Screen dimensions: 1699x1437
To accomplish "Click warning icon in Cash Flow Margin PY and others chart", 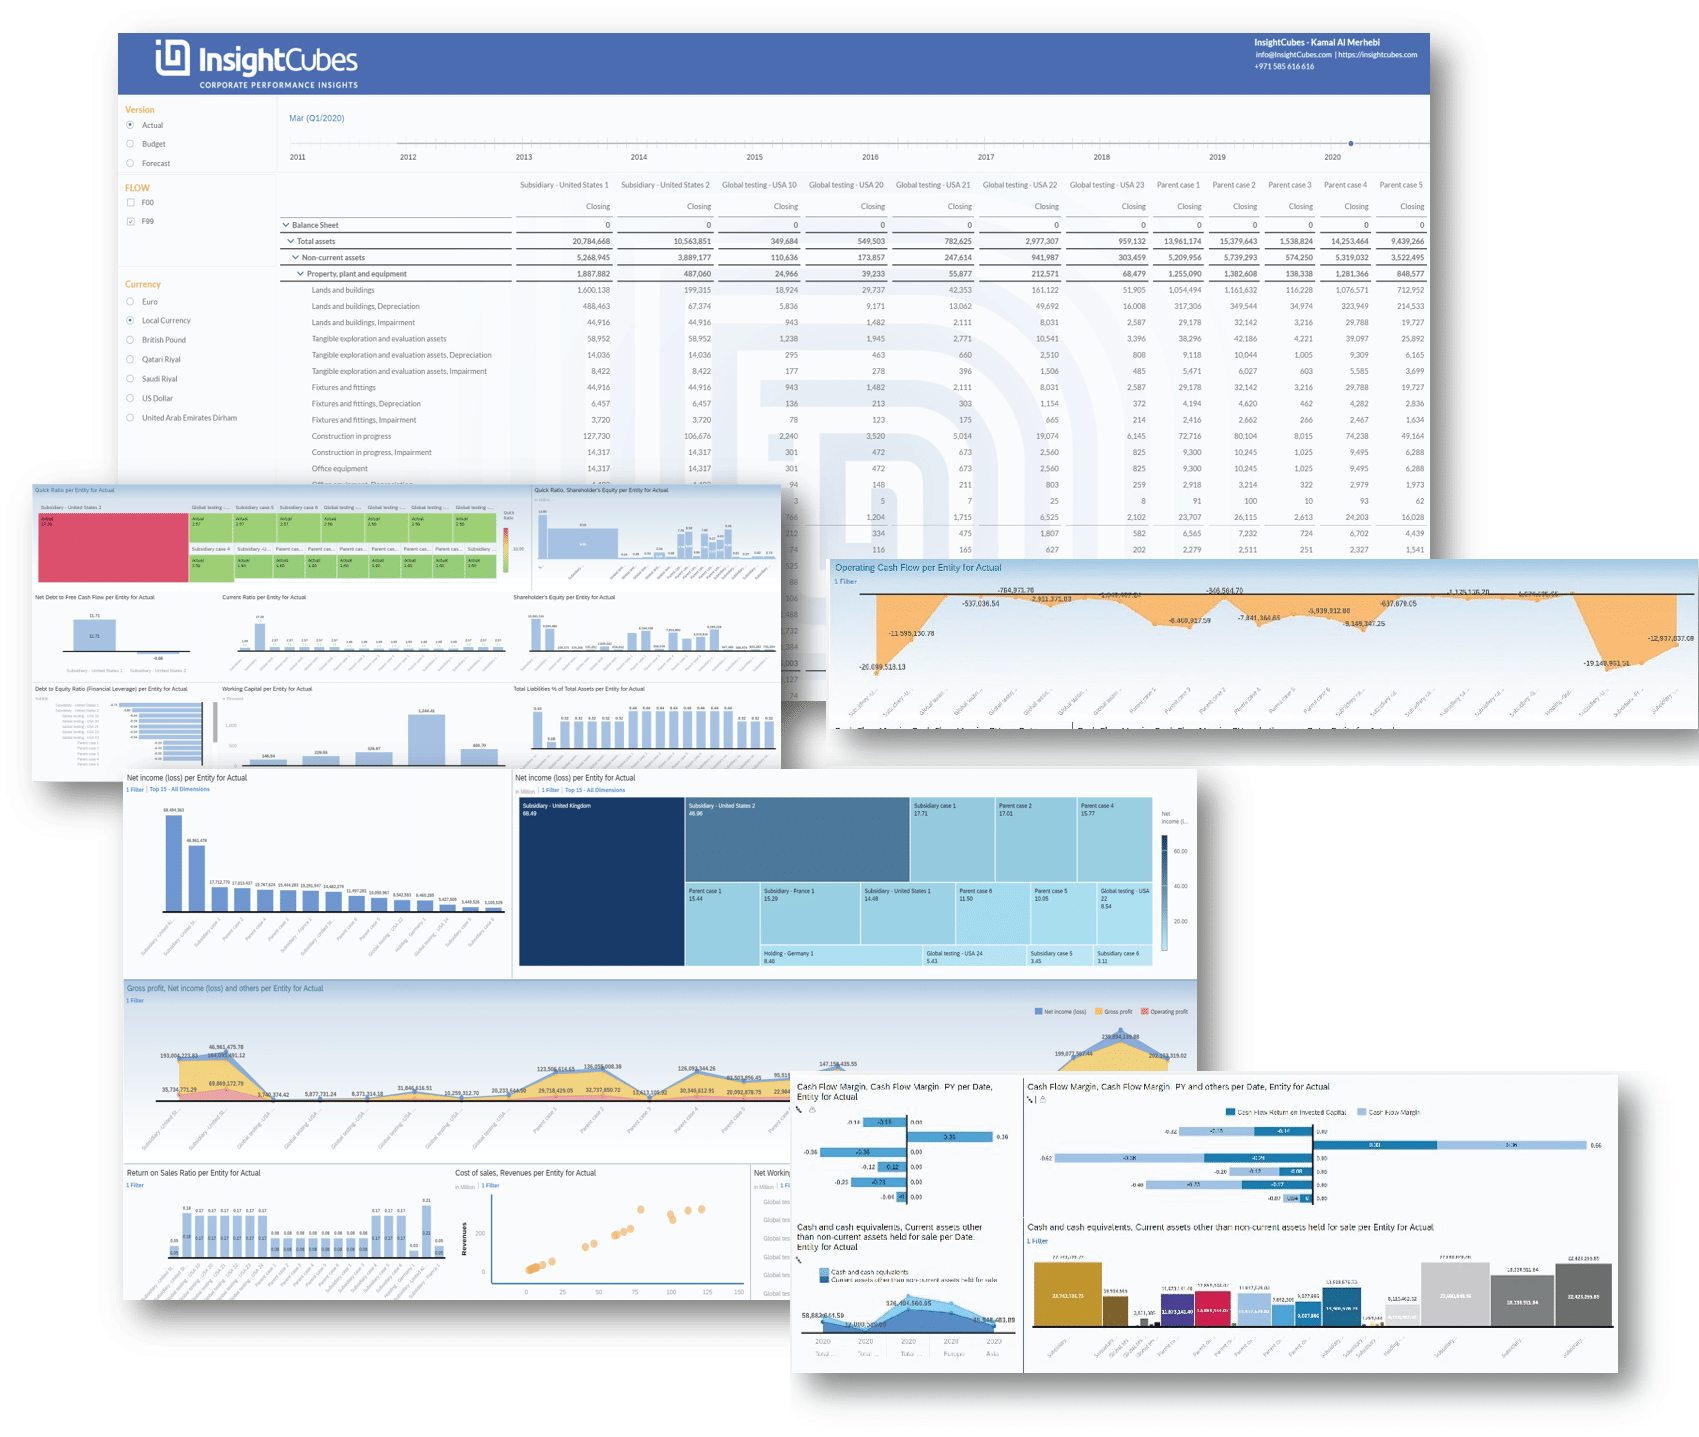I will tap(1043, 1099).
